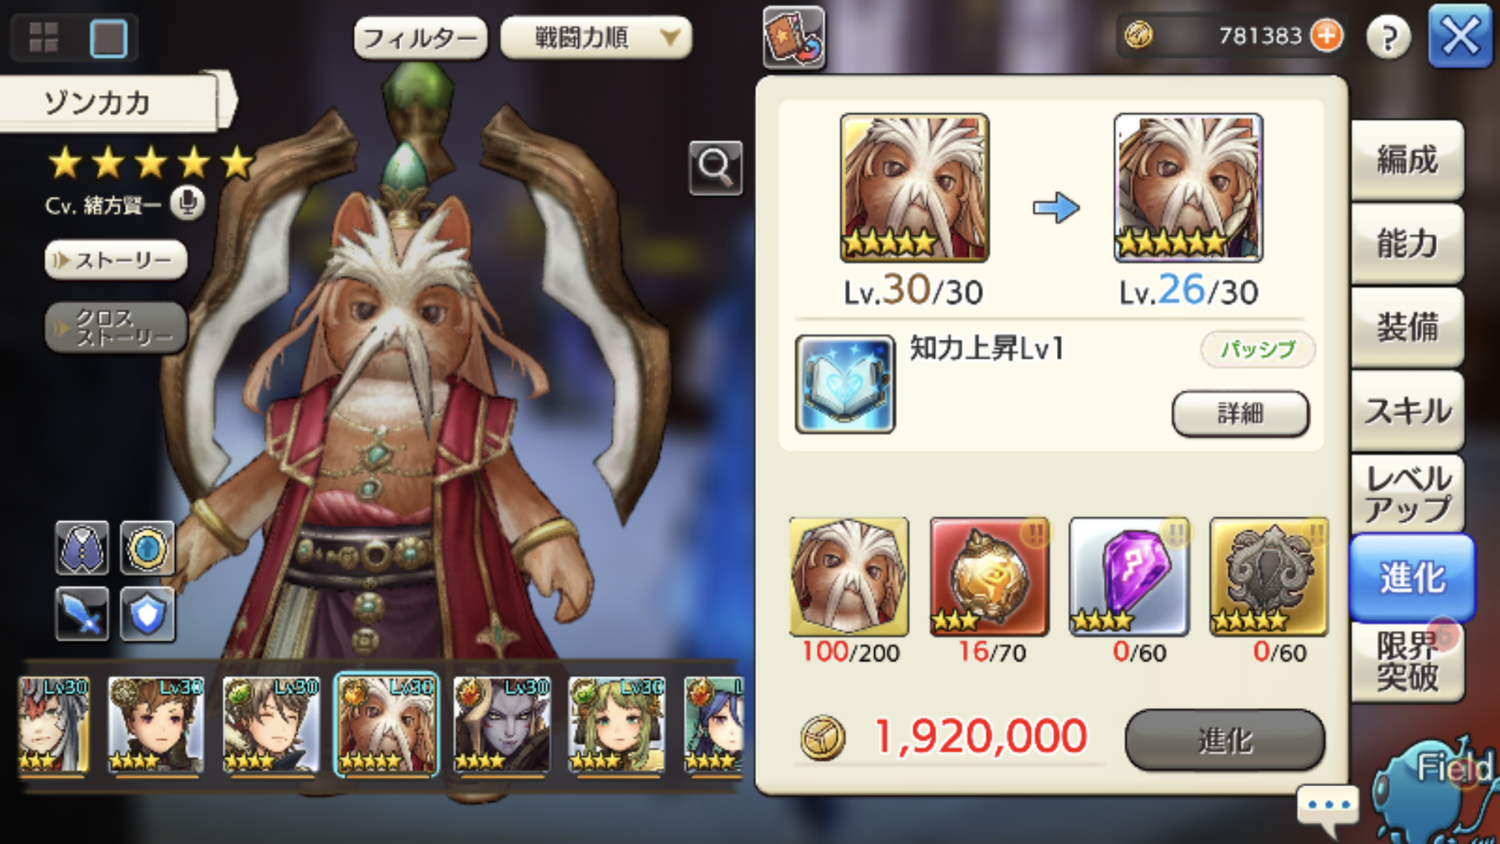Screen dimensions: 1500x844
Task: Click the magnifier zoom icon
Action: pos(715,167)
